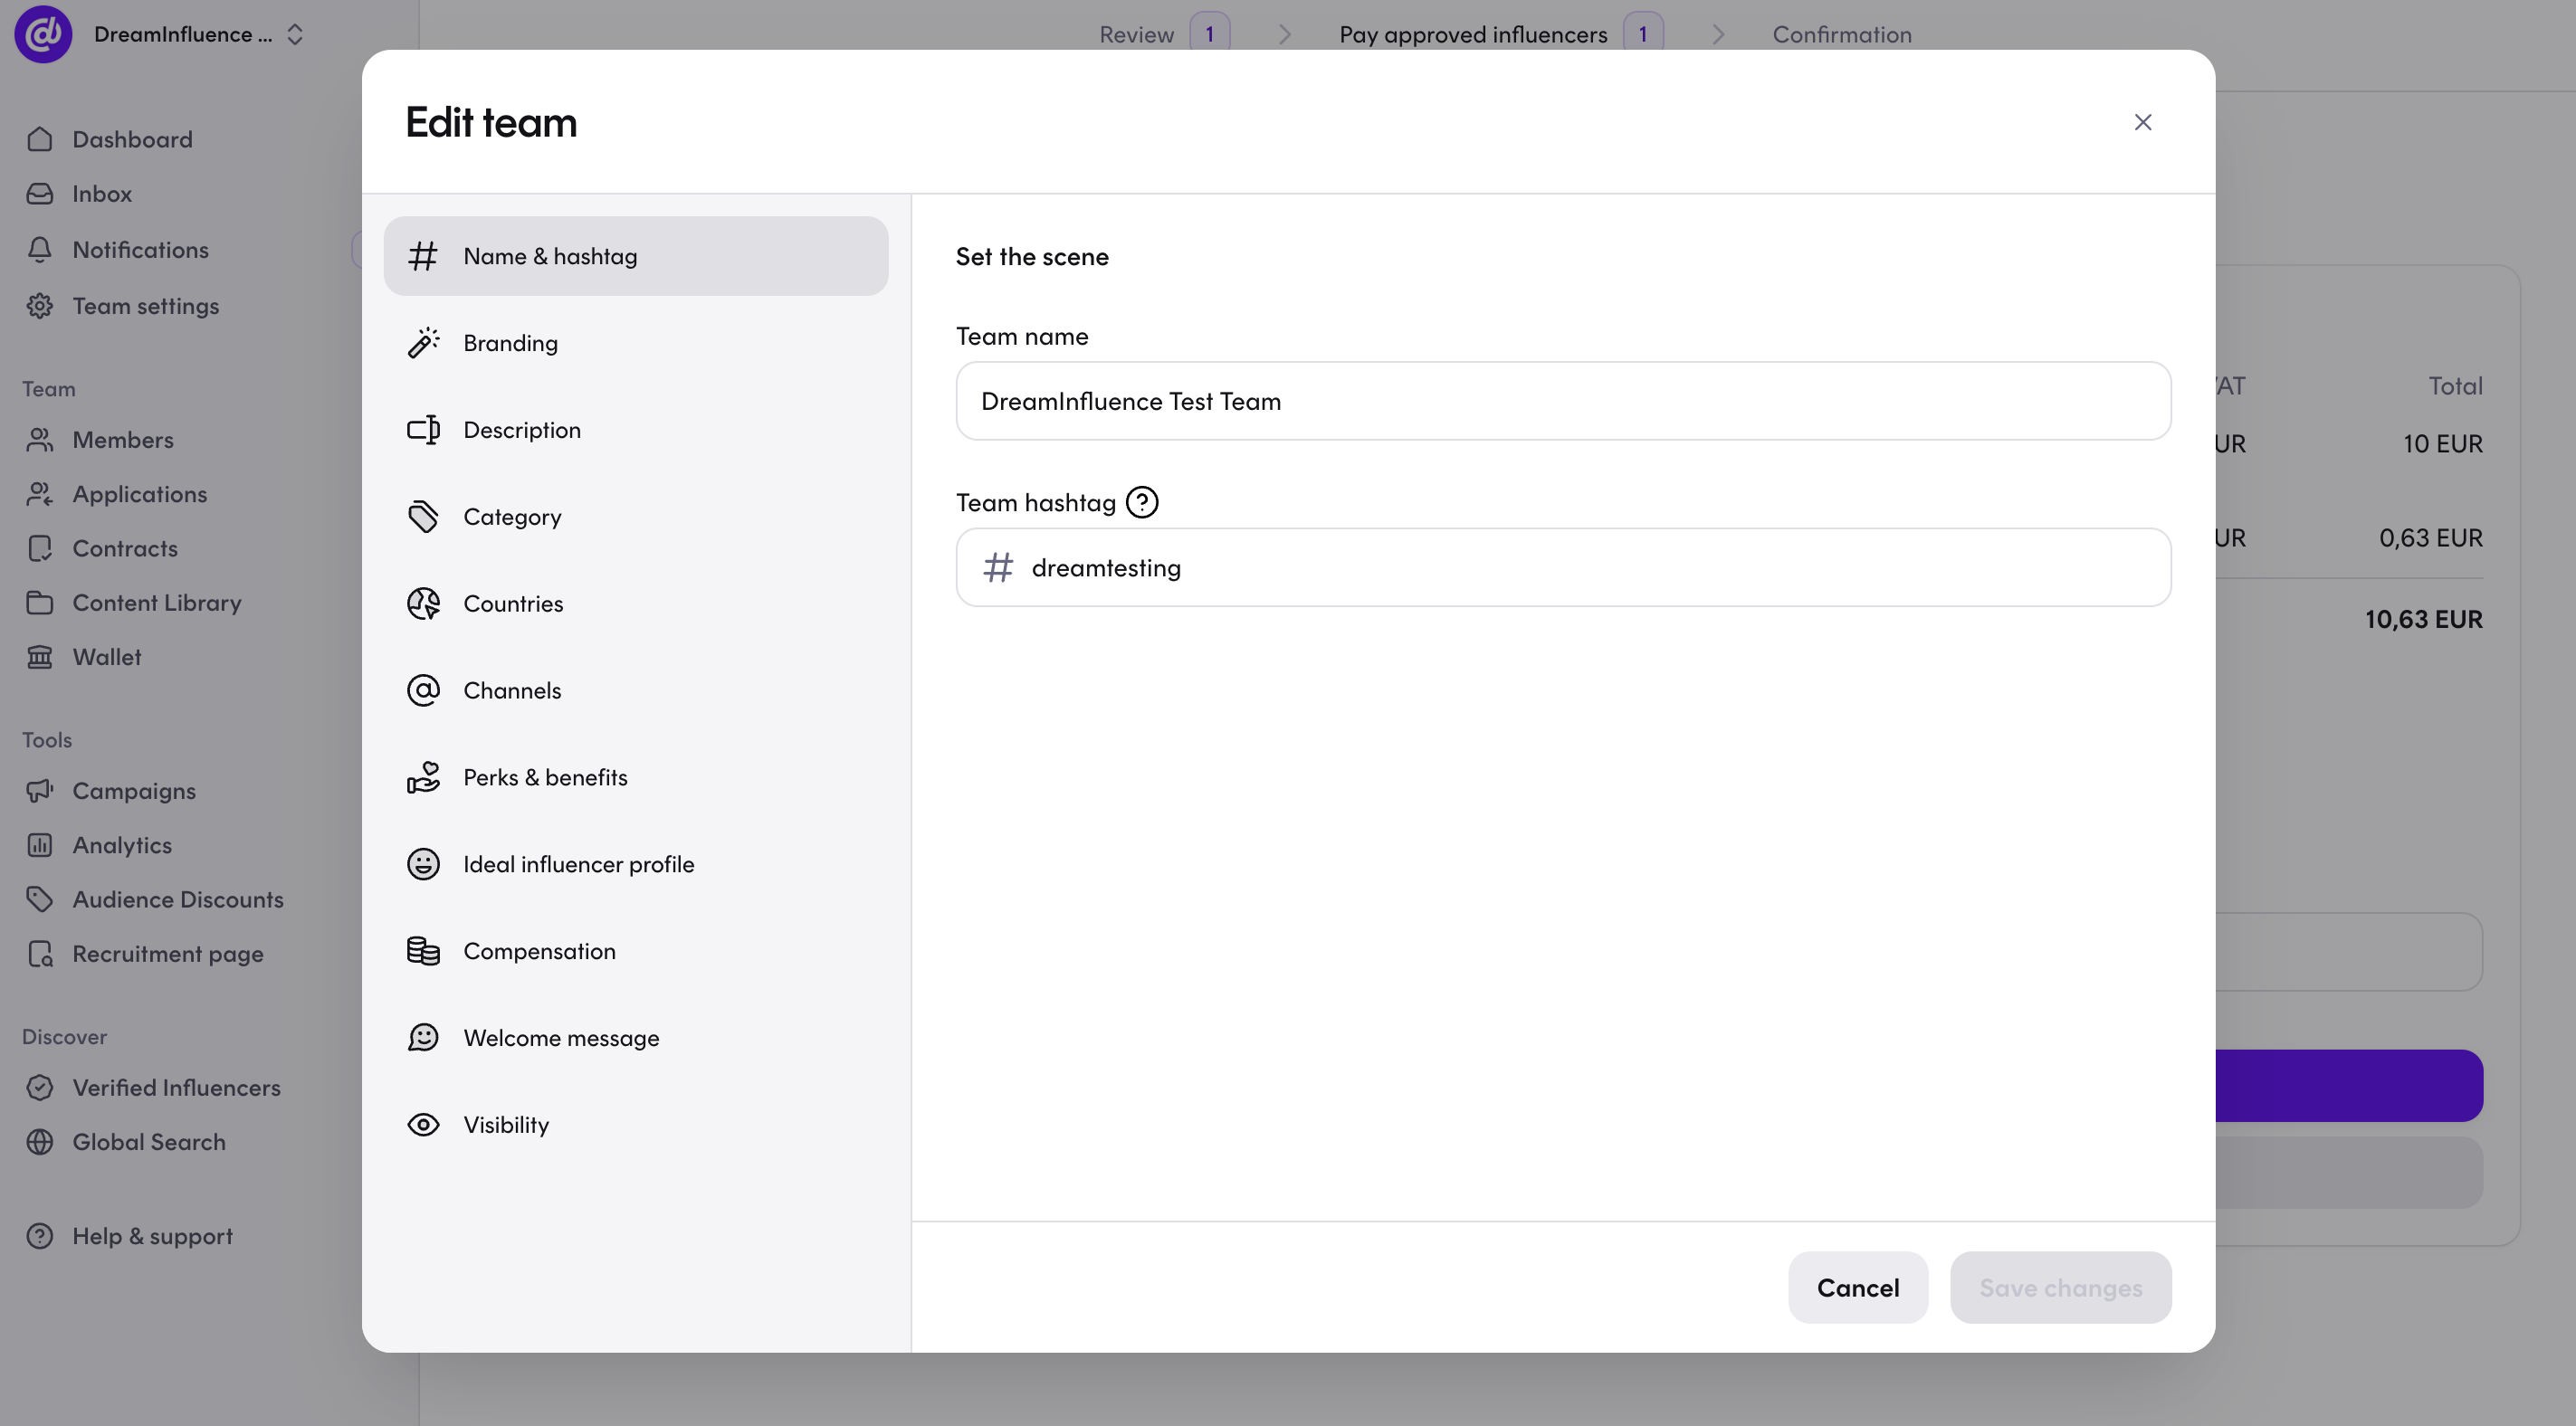The width and height of the screenshot is (2576, 1426).
Task: Select the Name & hashtag section
Action: pyautogui.click(x=635, y=256)
